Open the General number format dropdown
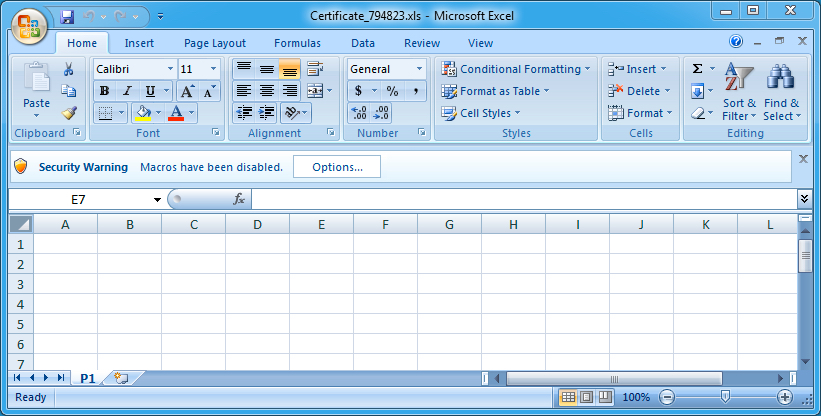The height and width of the screenshot is (416, 821). click(419, 69)
